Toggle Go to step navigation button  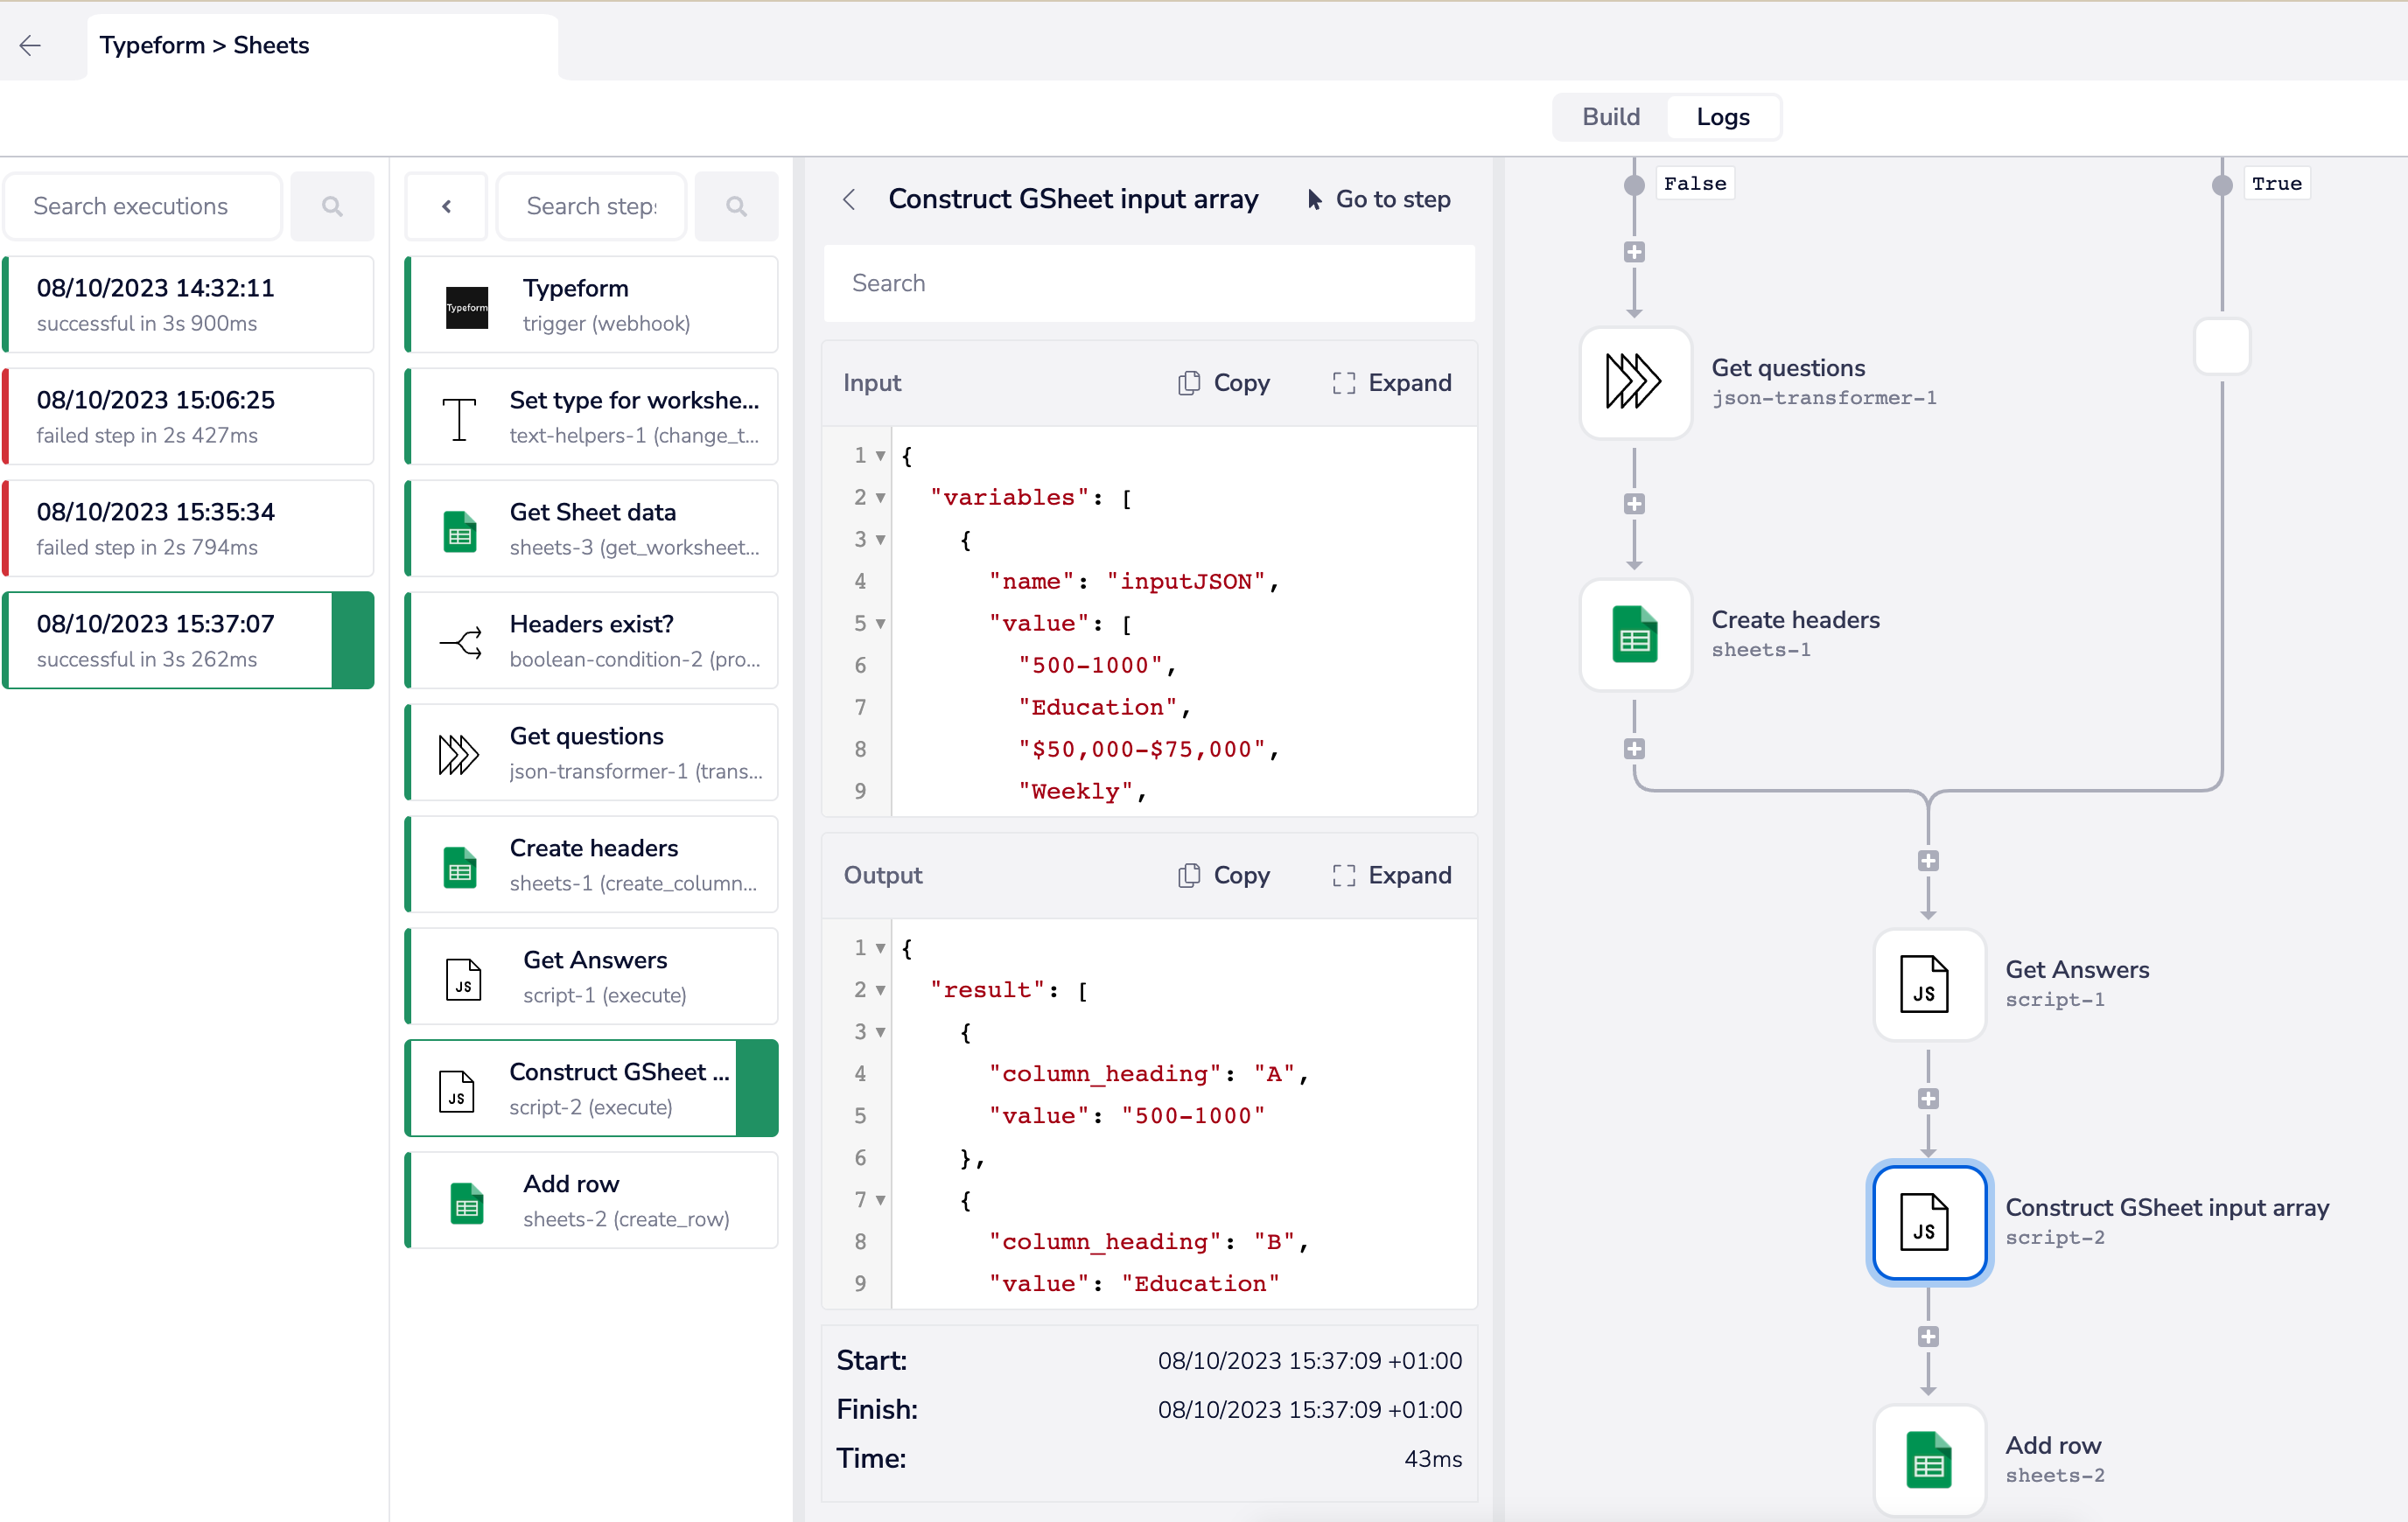click(x=1376, y=199)
